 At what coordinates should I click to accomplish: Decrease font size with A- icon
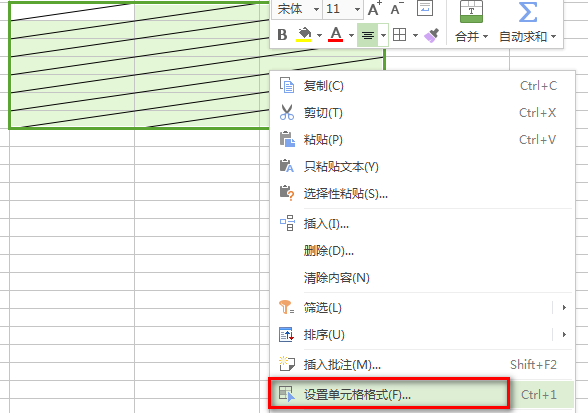click(x=397, y=9)
